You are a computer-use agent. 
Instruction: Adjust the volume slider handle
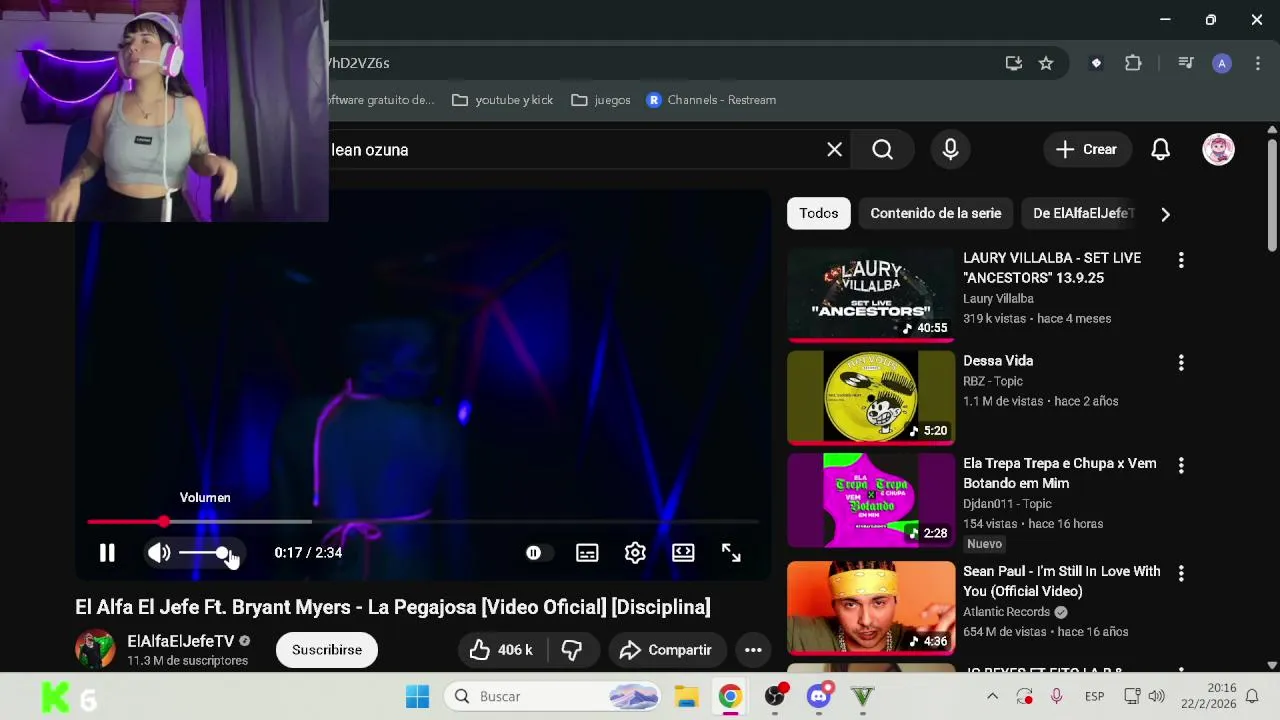pos(222,553)
